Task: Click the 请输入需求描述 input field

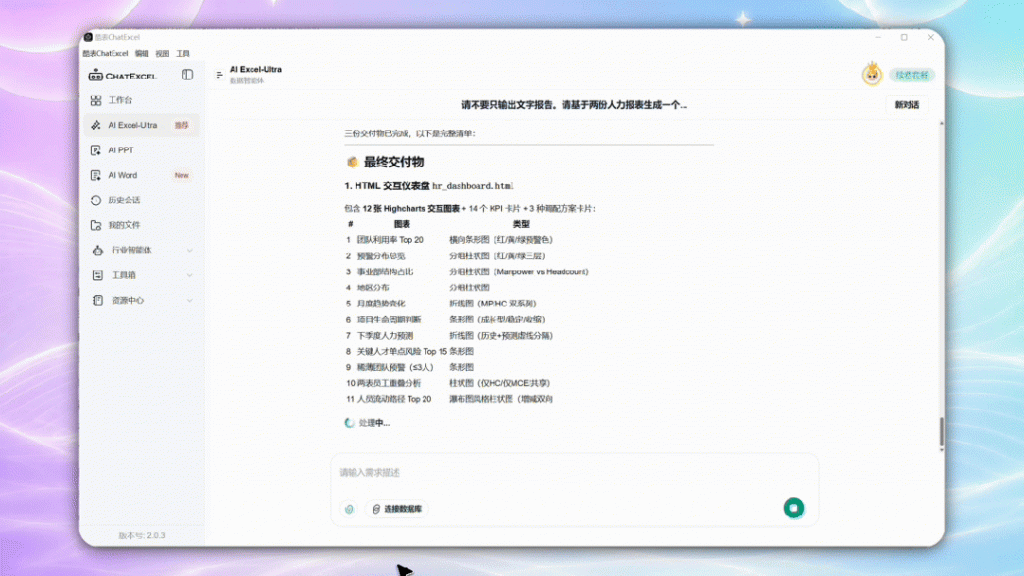Action: (575, 473)
